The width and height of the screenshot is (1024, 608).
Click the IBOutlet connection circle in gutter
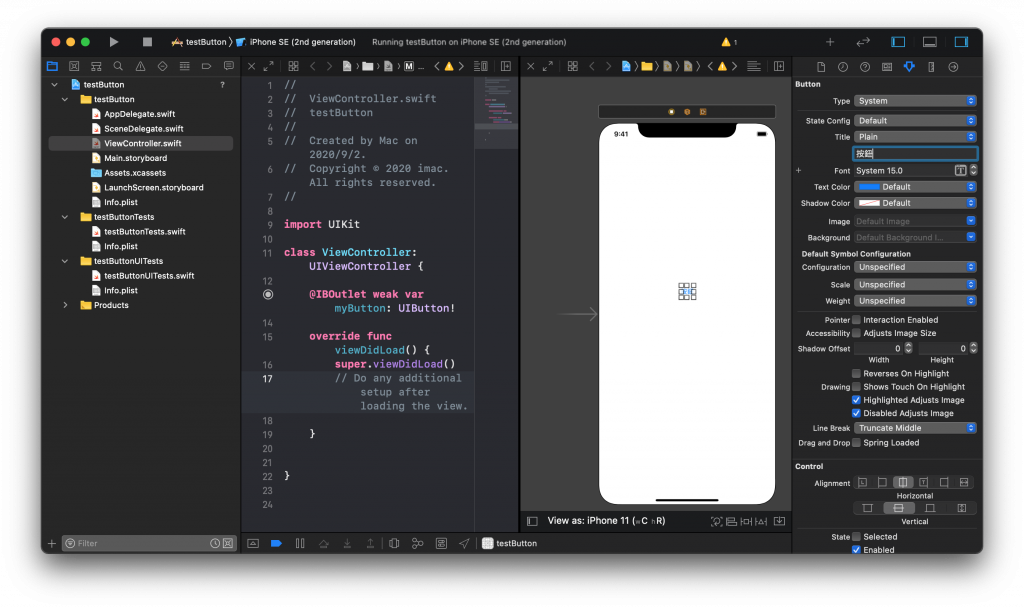tap(268, 295)
